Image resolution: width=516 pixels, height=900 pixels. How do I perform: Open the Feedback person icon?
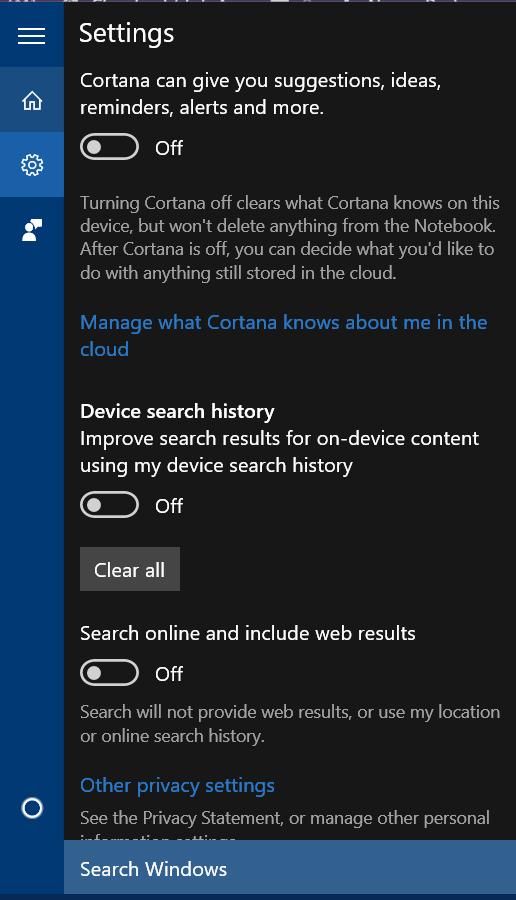tap(32, 230)
